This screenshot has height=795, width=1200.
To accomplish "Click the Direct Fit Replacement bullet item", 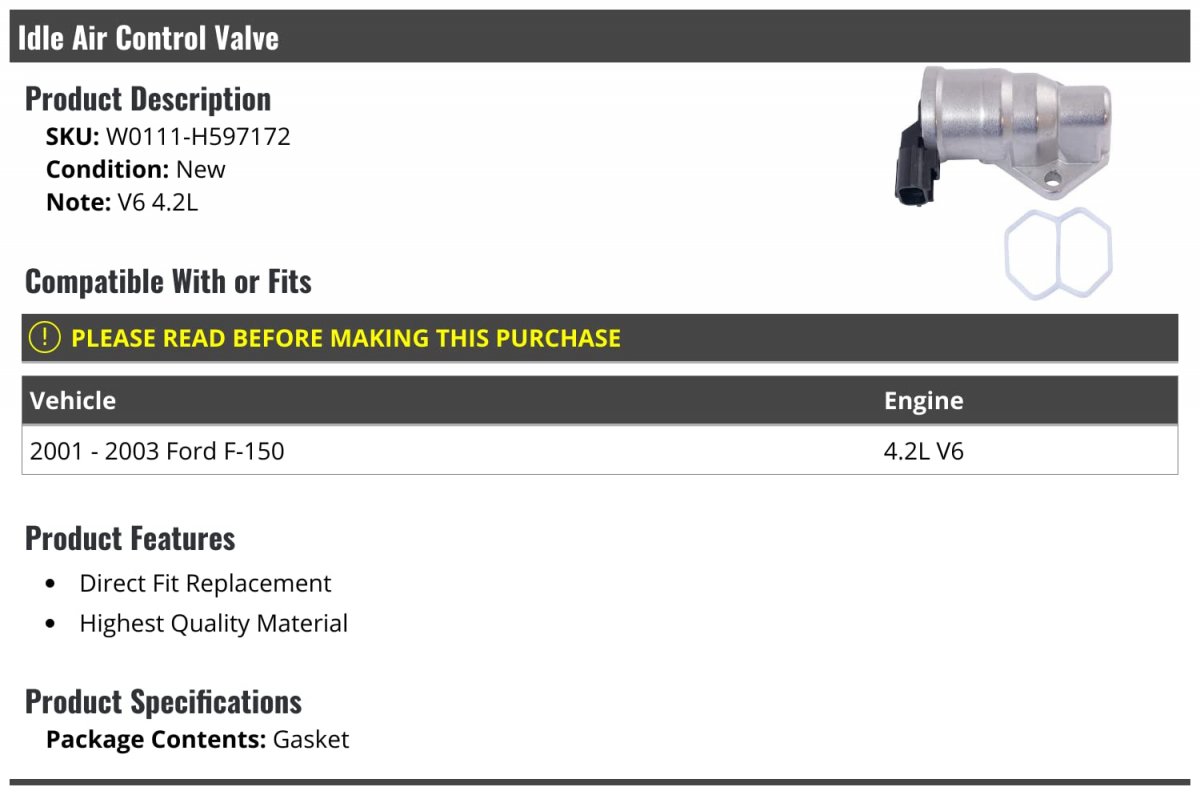I will coord(205,583).
